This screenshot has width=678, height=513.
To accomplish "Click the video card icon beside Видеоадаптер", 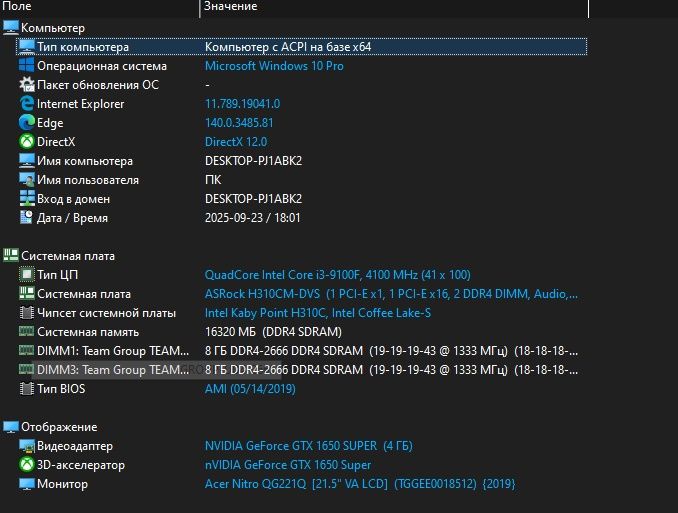I will [26, 446].
